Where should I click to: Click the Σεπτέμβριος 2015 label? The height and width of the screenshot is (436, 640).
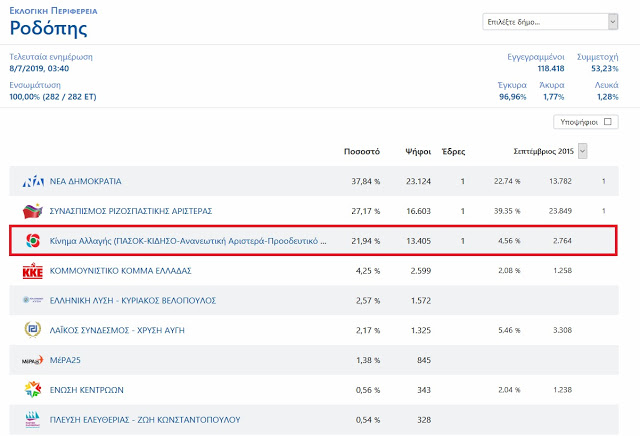click(544, 151)
